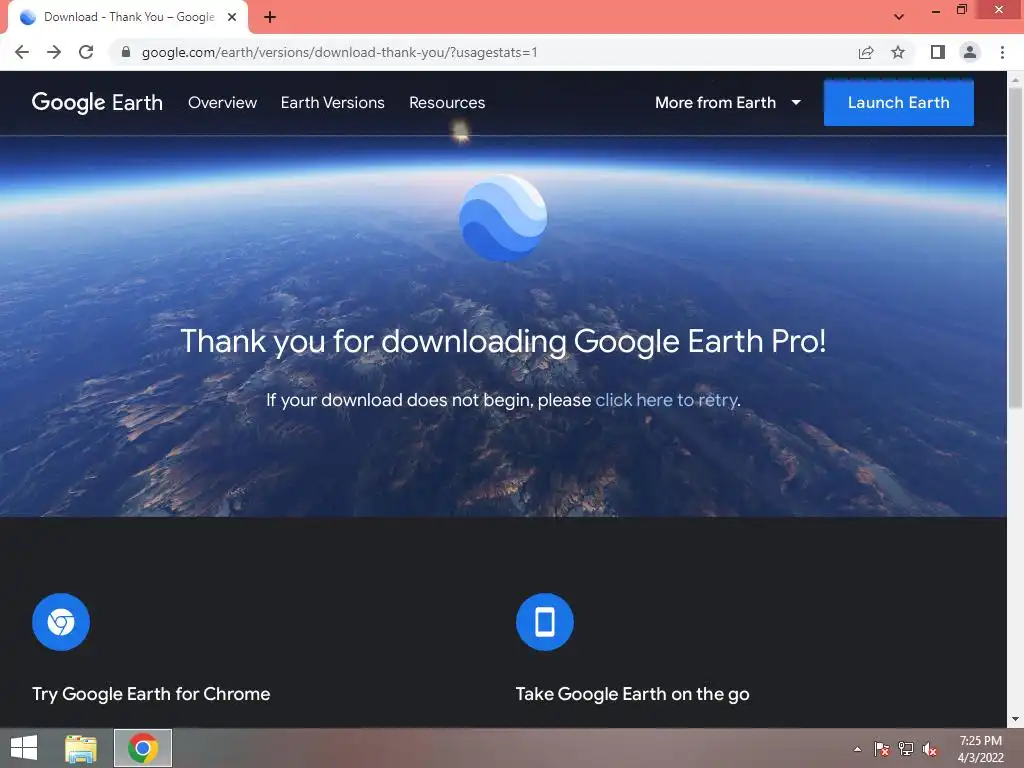
Task: Click the Chrome circle icon
Action: (x=61, y=622)
